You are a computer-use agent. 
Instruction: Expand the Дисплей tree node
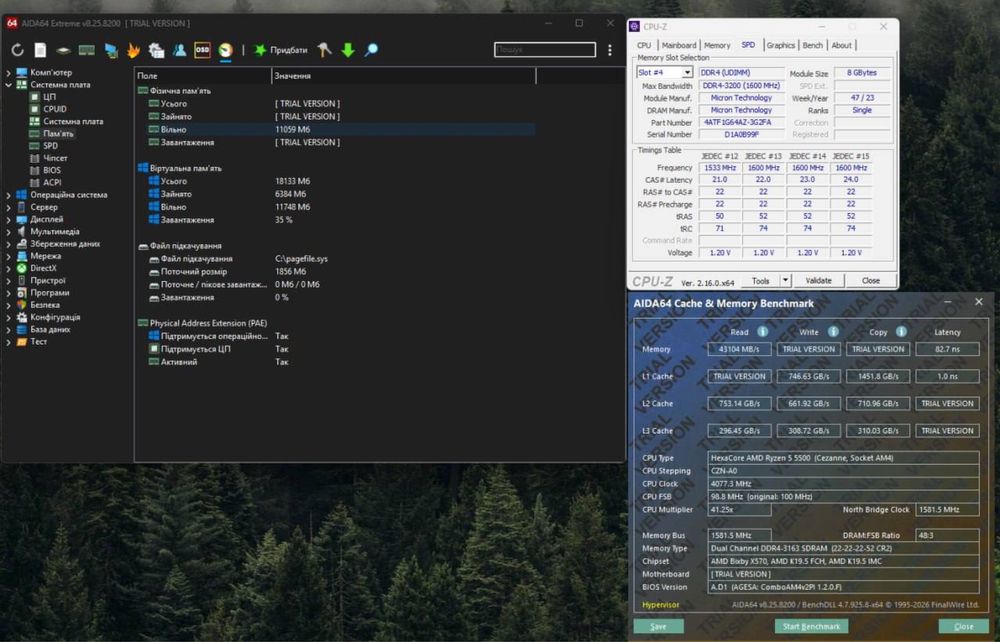click(8, 219)
